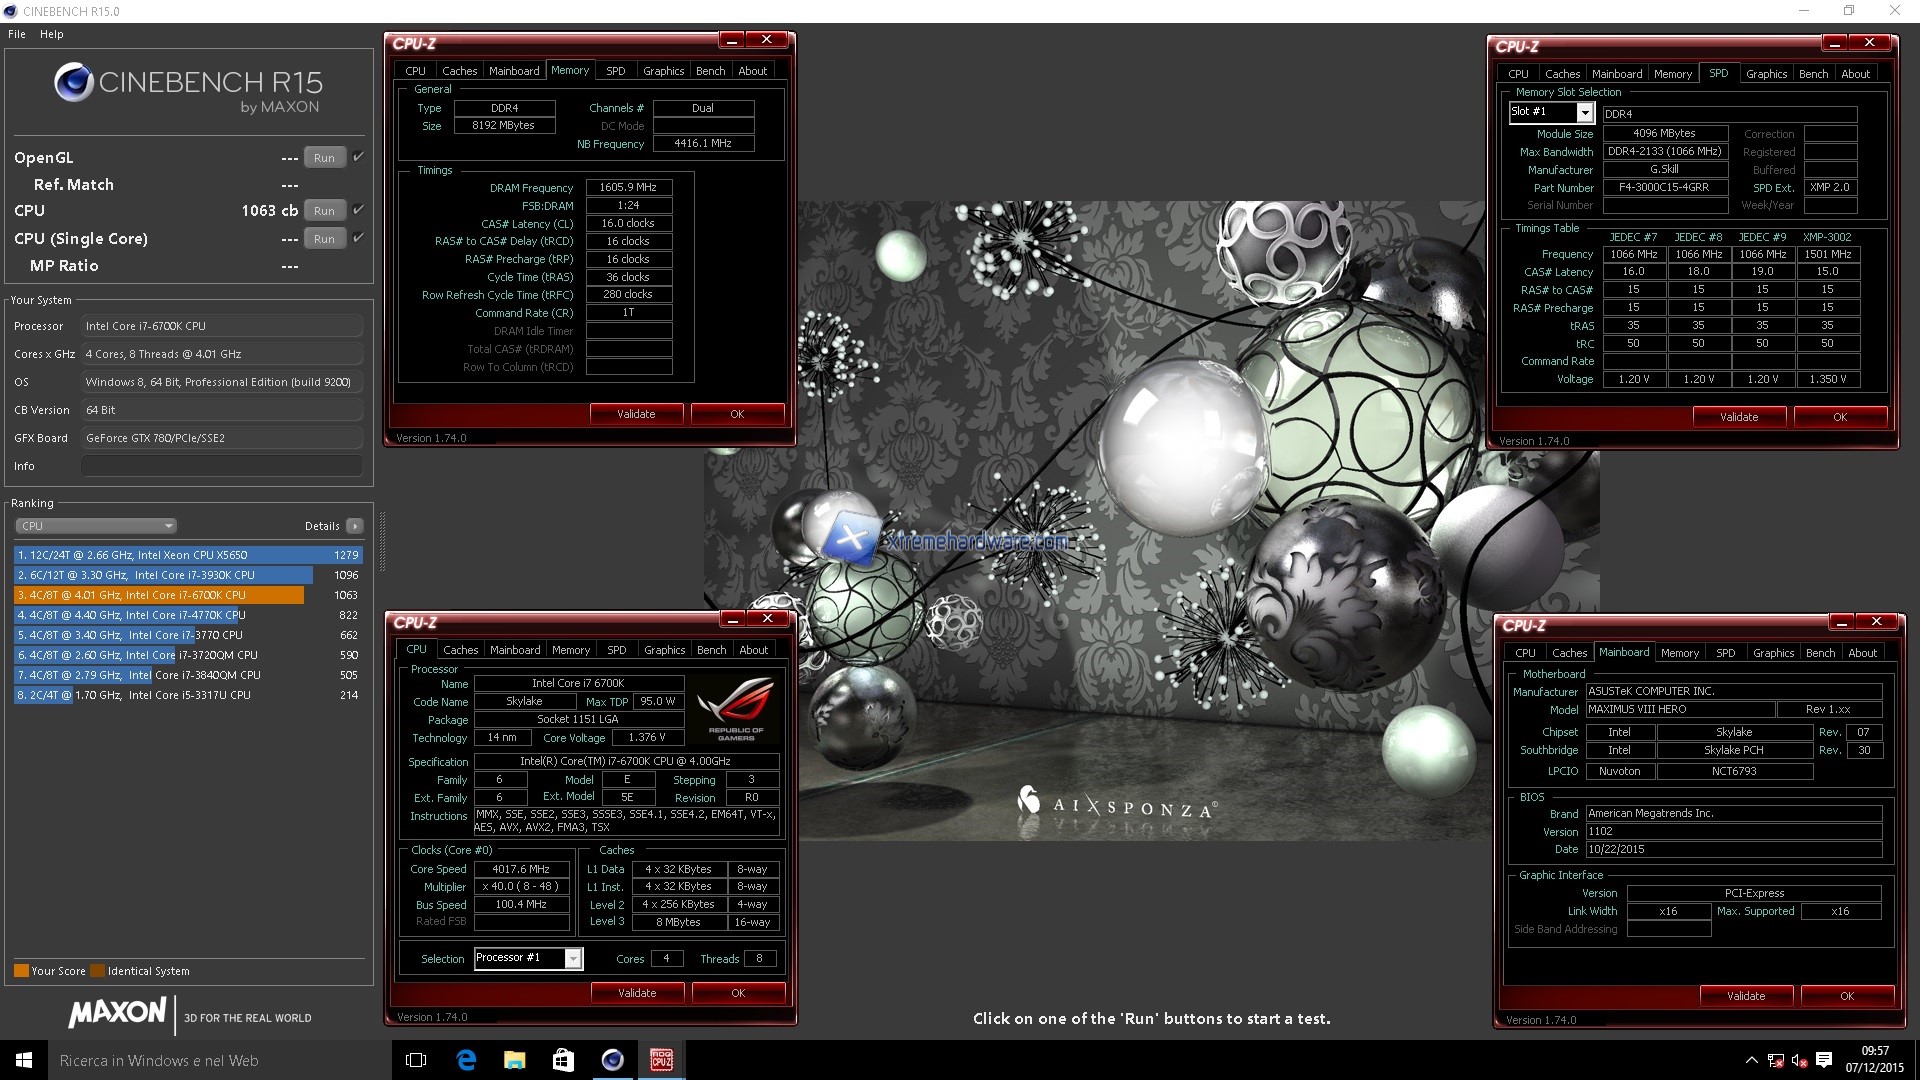Click the Windows search box

200,1060
